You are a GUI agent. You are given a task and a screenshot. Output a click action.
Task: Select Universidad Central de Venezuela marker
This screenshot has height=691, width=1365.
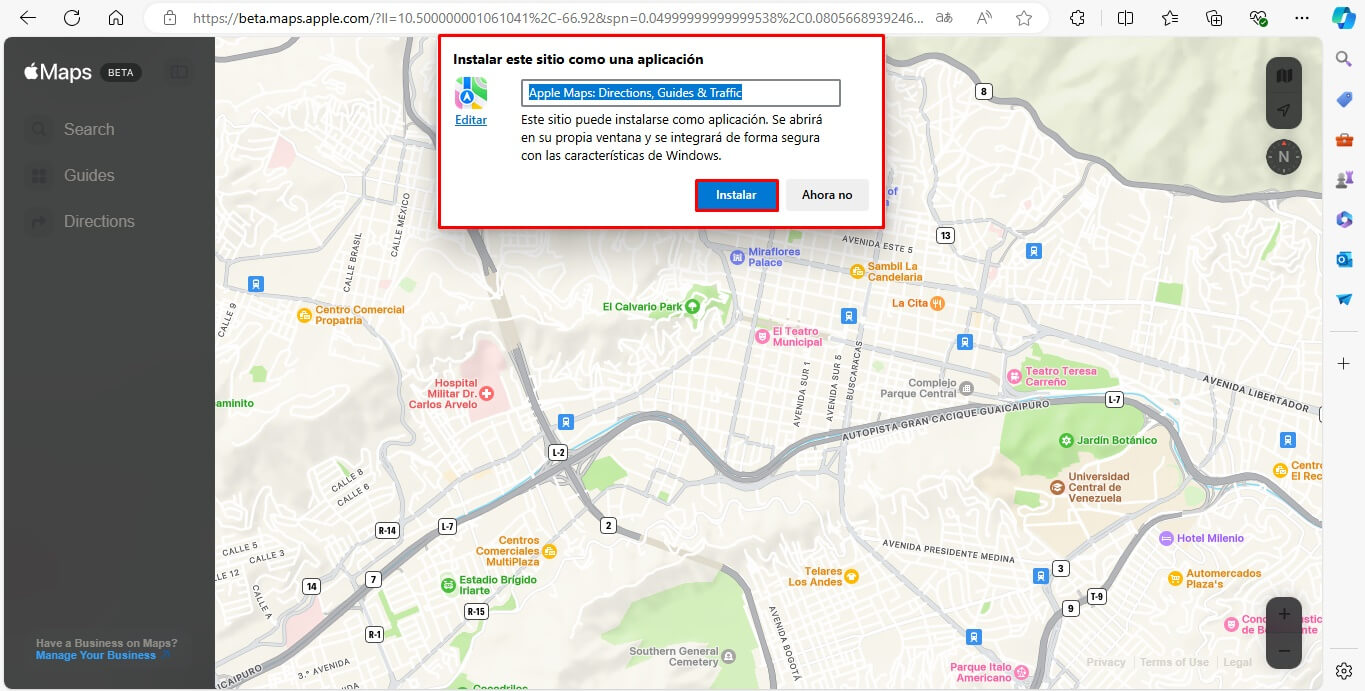[x=1057, y=487]
